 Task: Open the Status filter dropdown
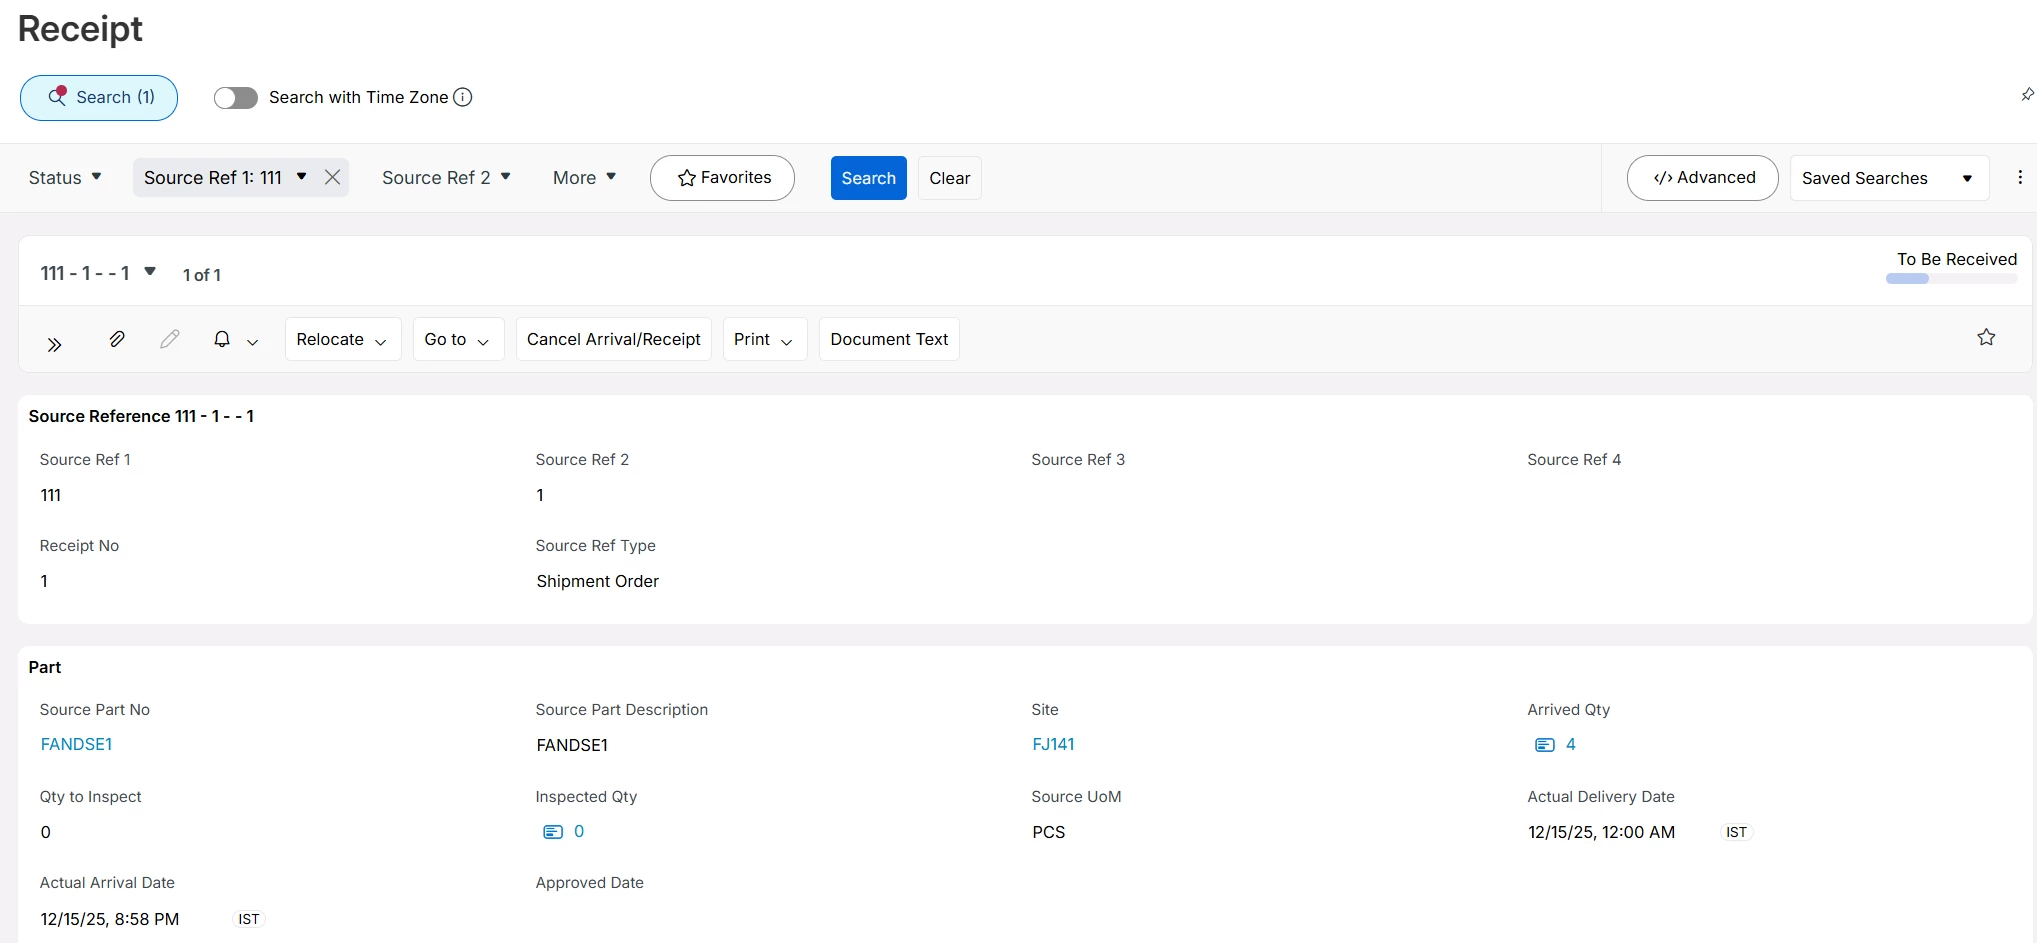(65, 177)
